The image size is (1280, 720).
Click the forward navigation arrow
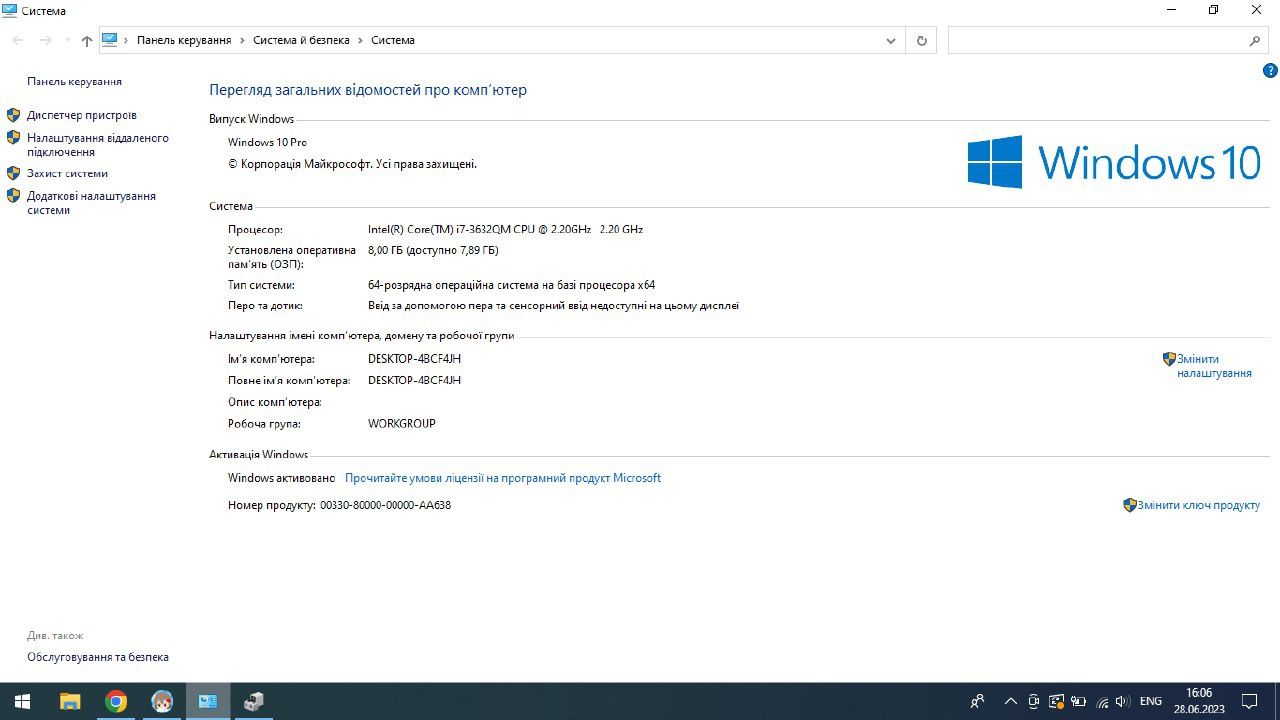point(45,40)
